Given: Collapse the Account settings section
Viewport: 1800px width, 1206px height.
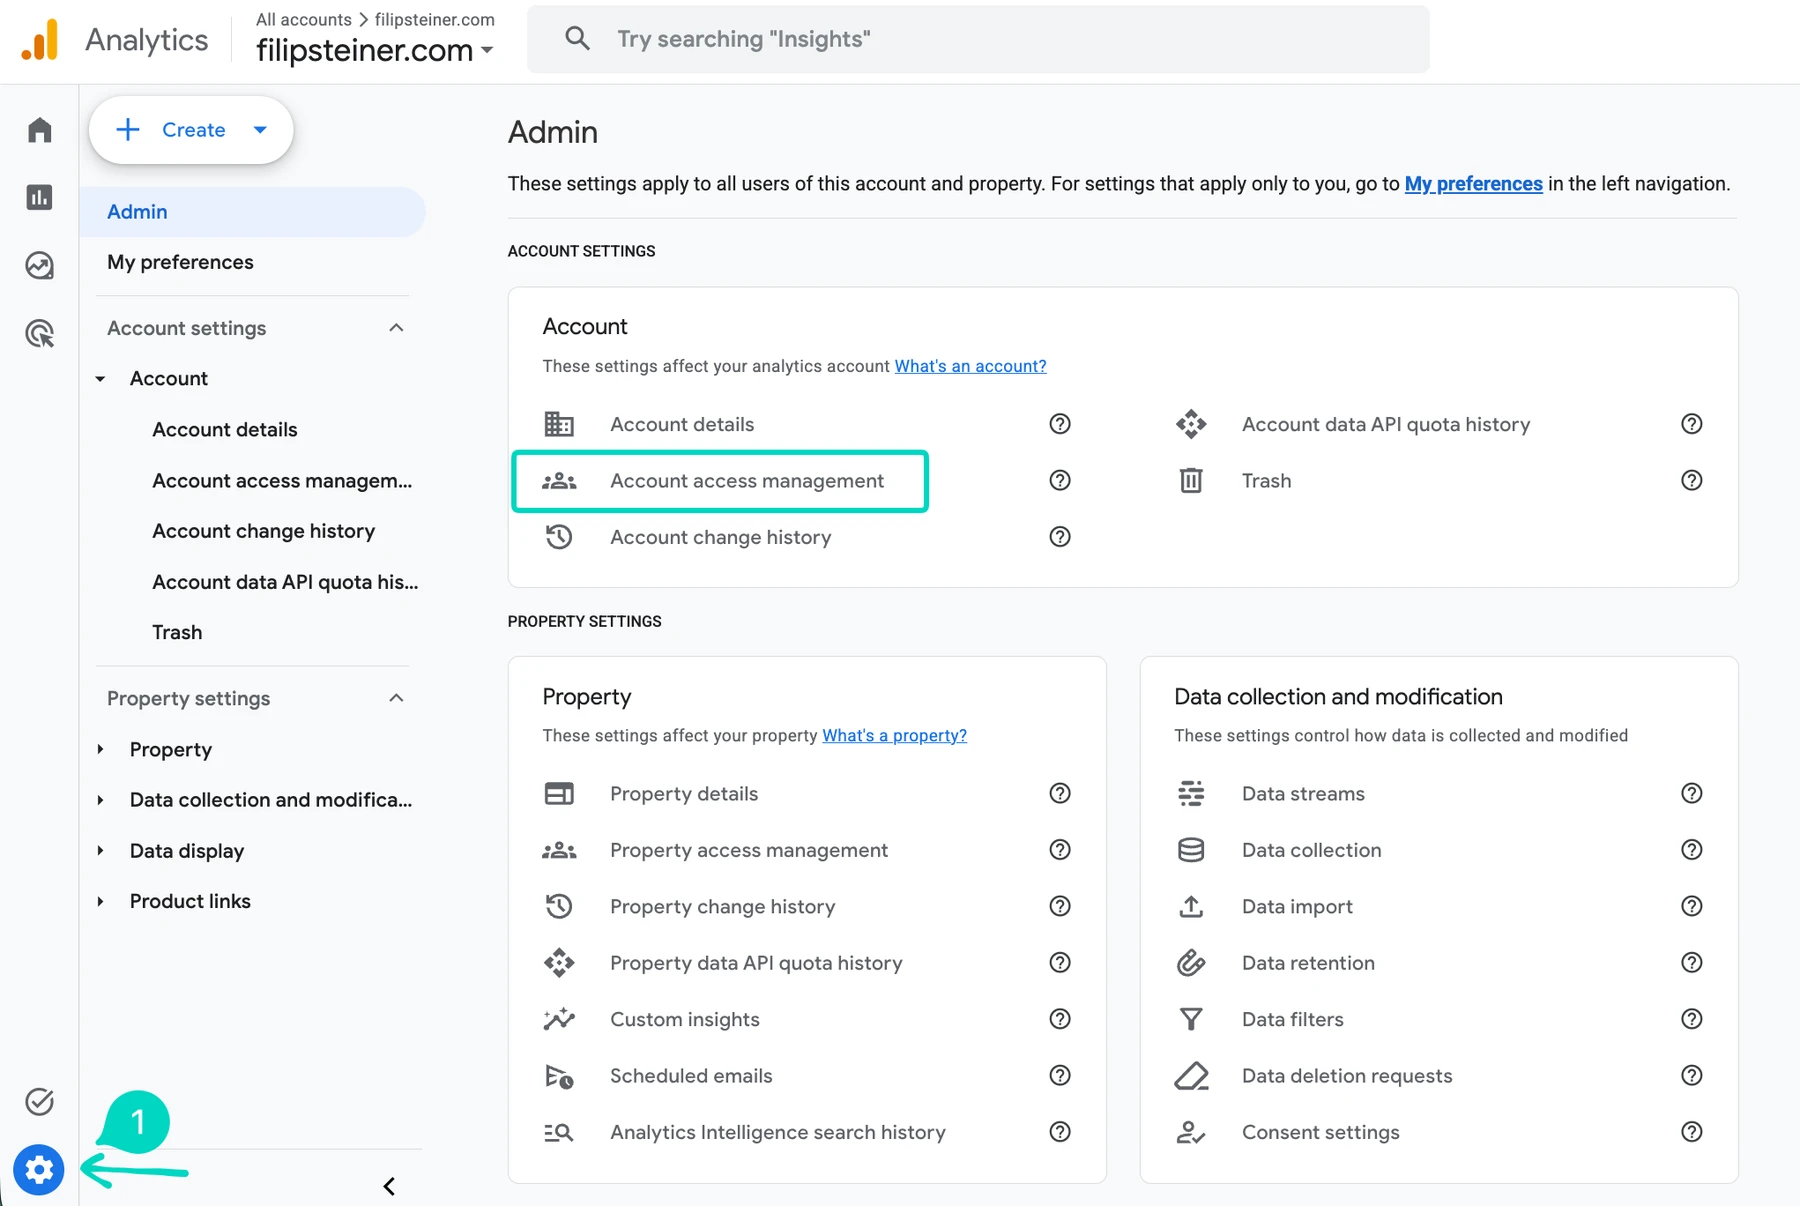Looking at the screenshot, I should pos(396,328).
